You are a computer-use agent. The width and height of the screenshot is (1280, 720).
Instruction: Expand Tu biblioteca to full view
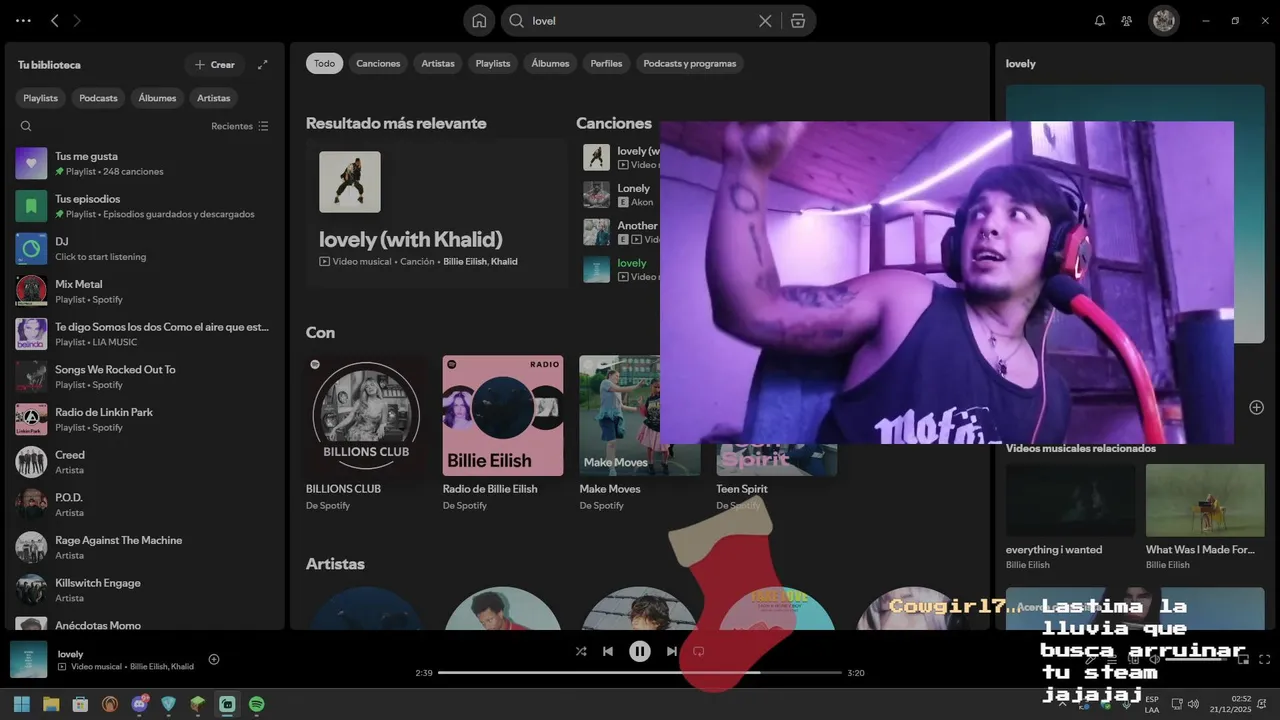(x=262, y=64)
